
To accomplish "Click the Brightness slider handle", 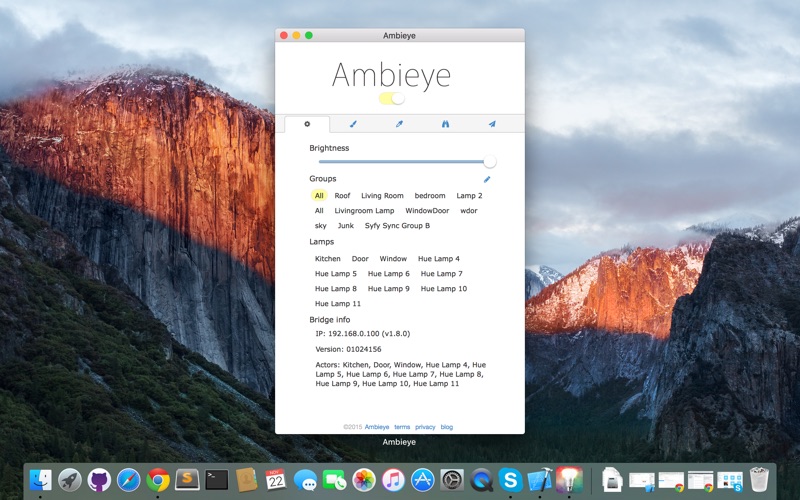I will [x=490, y=162].
